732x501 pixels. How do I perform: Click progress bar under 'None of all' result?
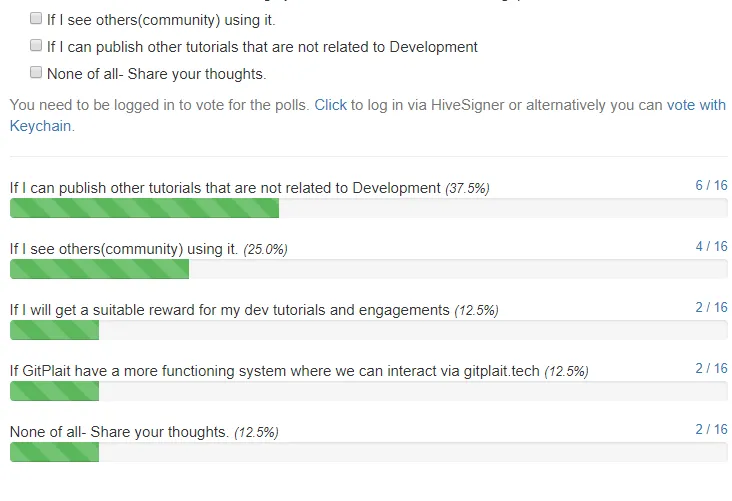[x=55, y=452]
